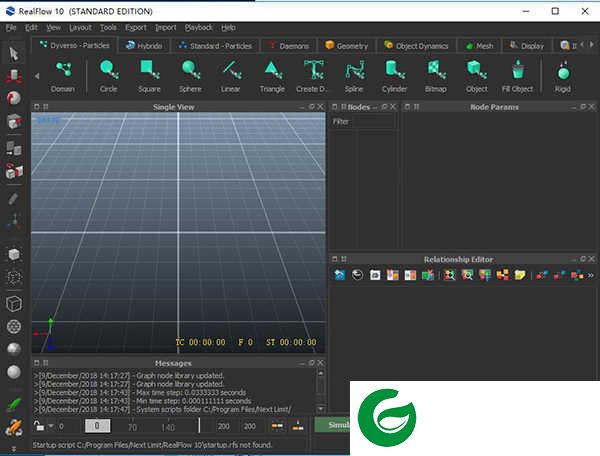Click the Create D... text emitter icon
The image size is (600, 456).
(x=313, y=76)
